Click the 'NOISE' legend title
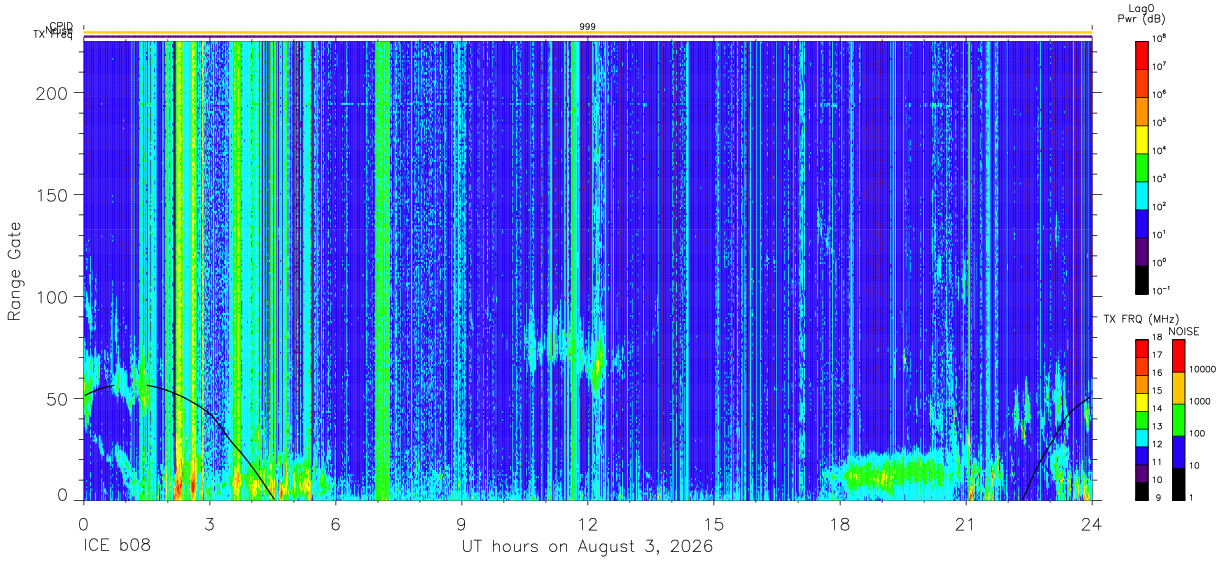Image resolution: width=1228 pixels, height=567 pixels. (1183, 331)
